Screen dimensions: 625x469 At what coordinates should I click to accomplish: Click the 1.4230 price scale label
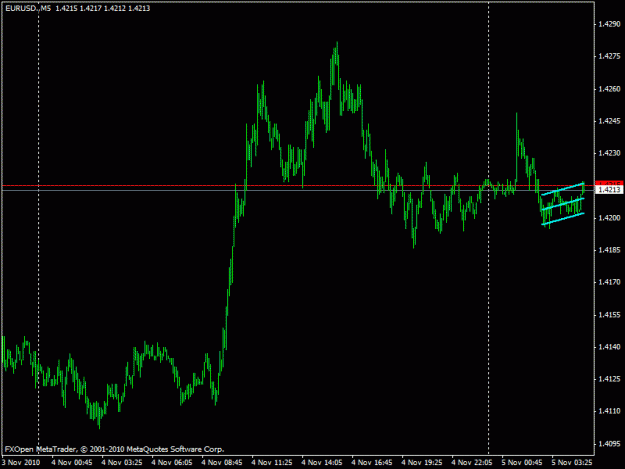(609, 153)
